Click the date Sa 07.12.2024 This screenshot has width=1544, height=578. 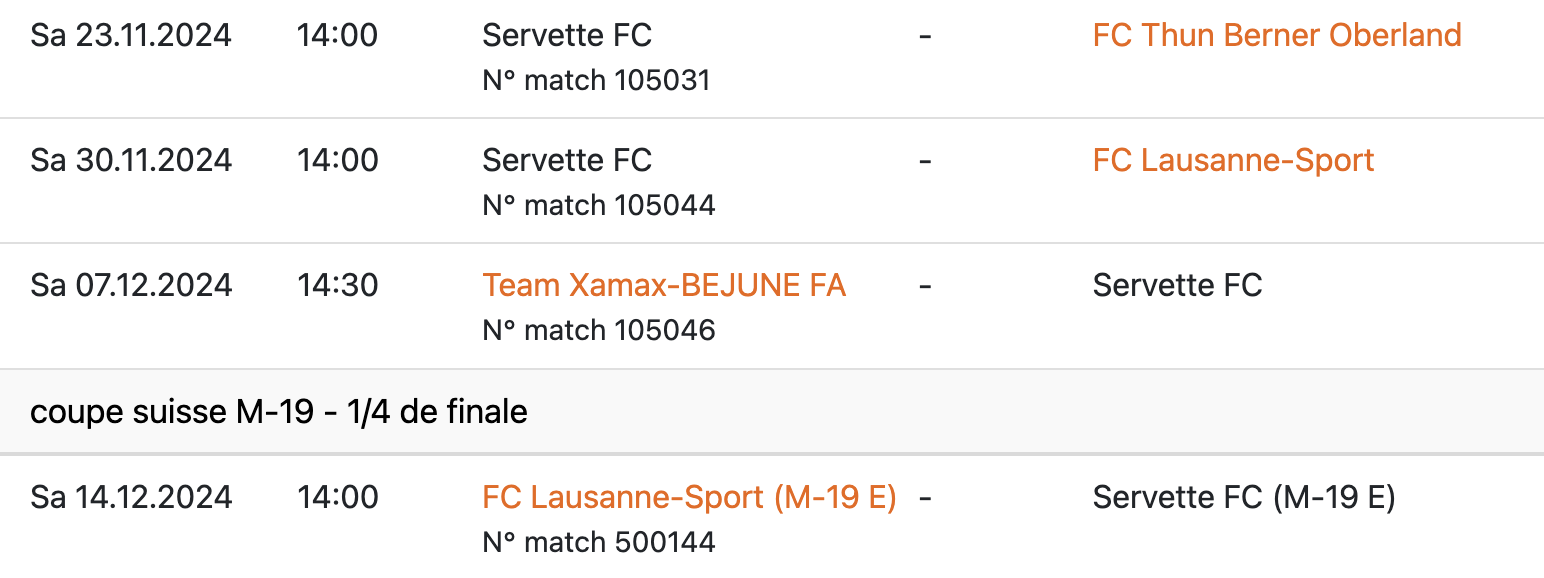point(131,286)
